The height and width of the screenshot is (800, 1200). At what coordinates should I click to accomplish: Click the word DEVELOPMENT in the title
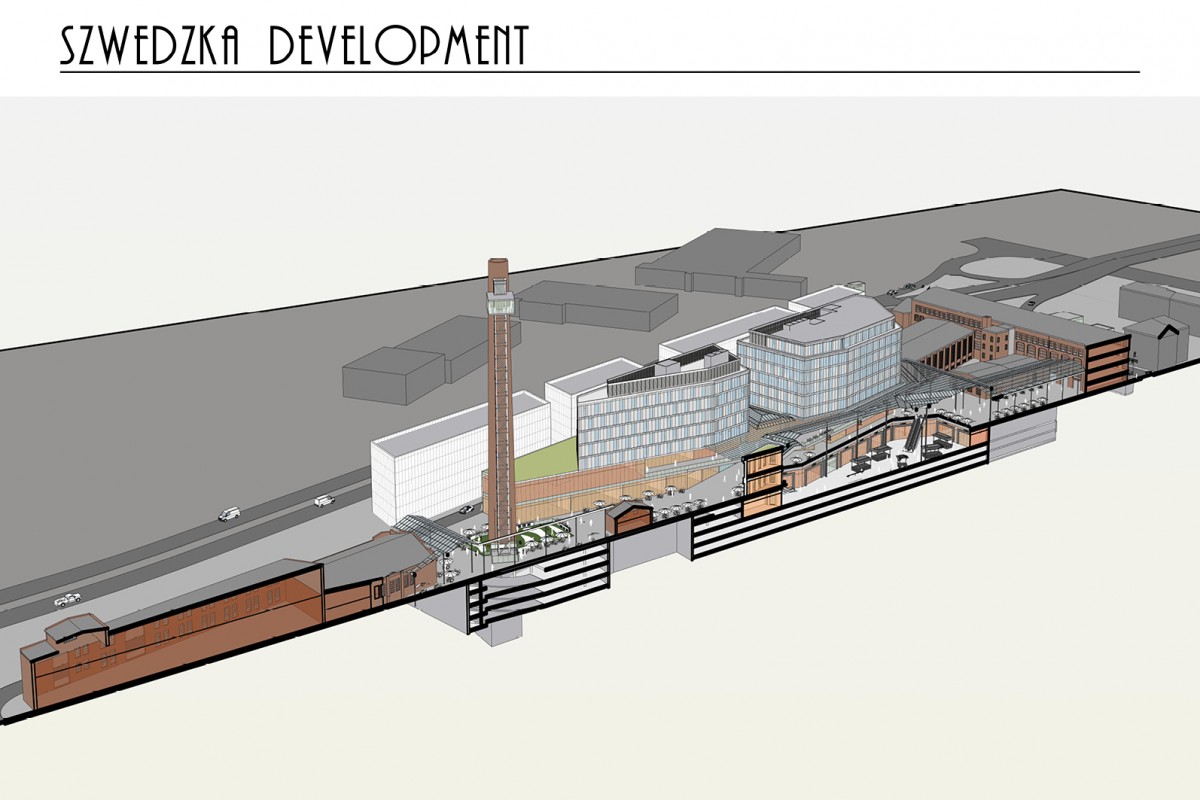[398, 46]
